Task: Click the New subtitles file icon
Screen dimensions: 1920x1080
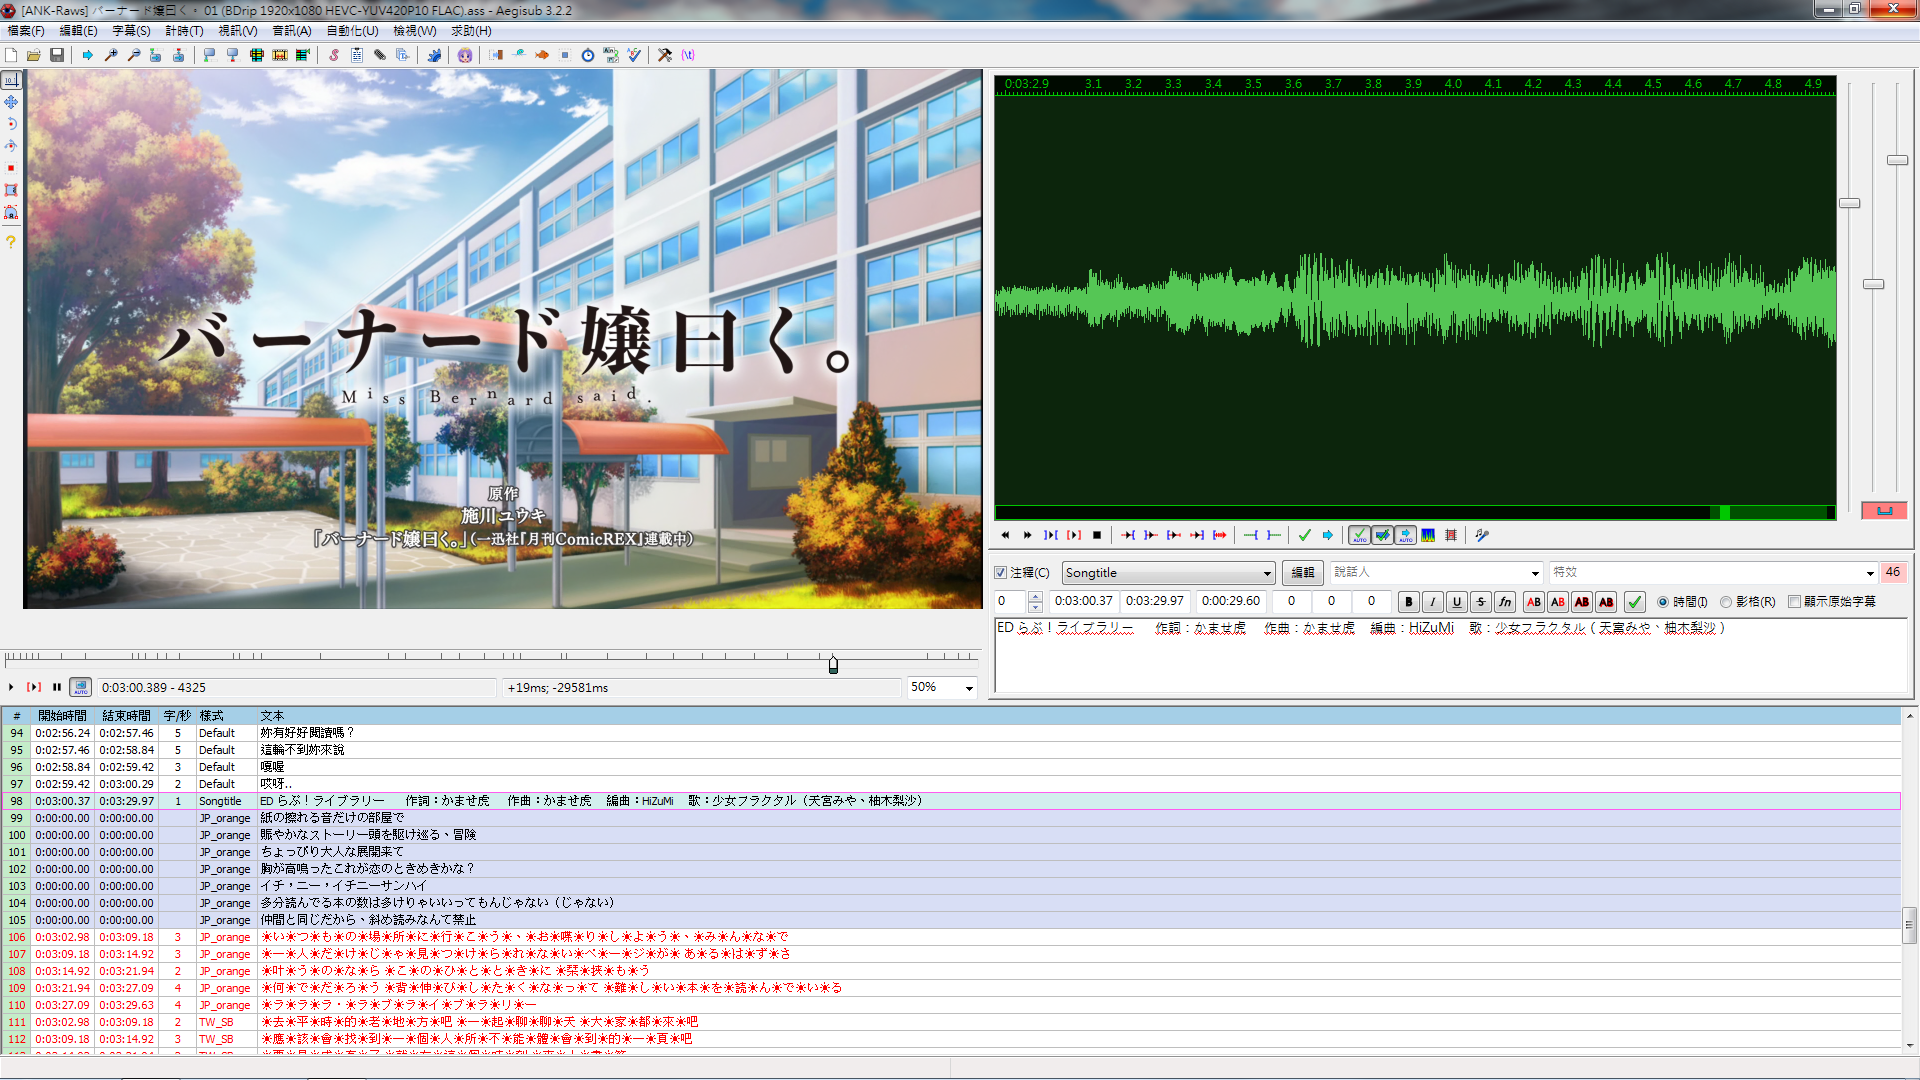Action: pyautogui.click(x=11, y=55)
